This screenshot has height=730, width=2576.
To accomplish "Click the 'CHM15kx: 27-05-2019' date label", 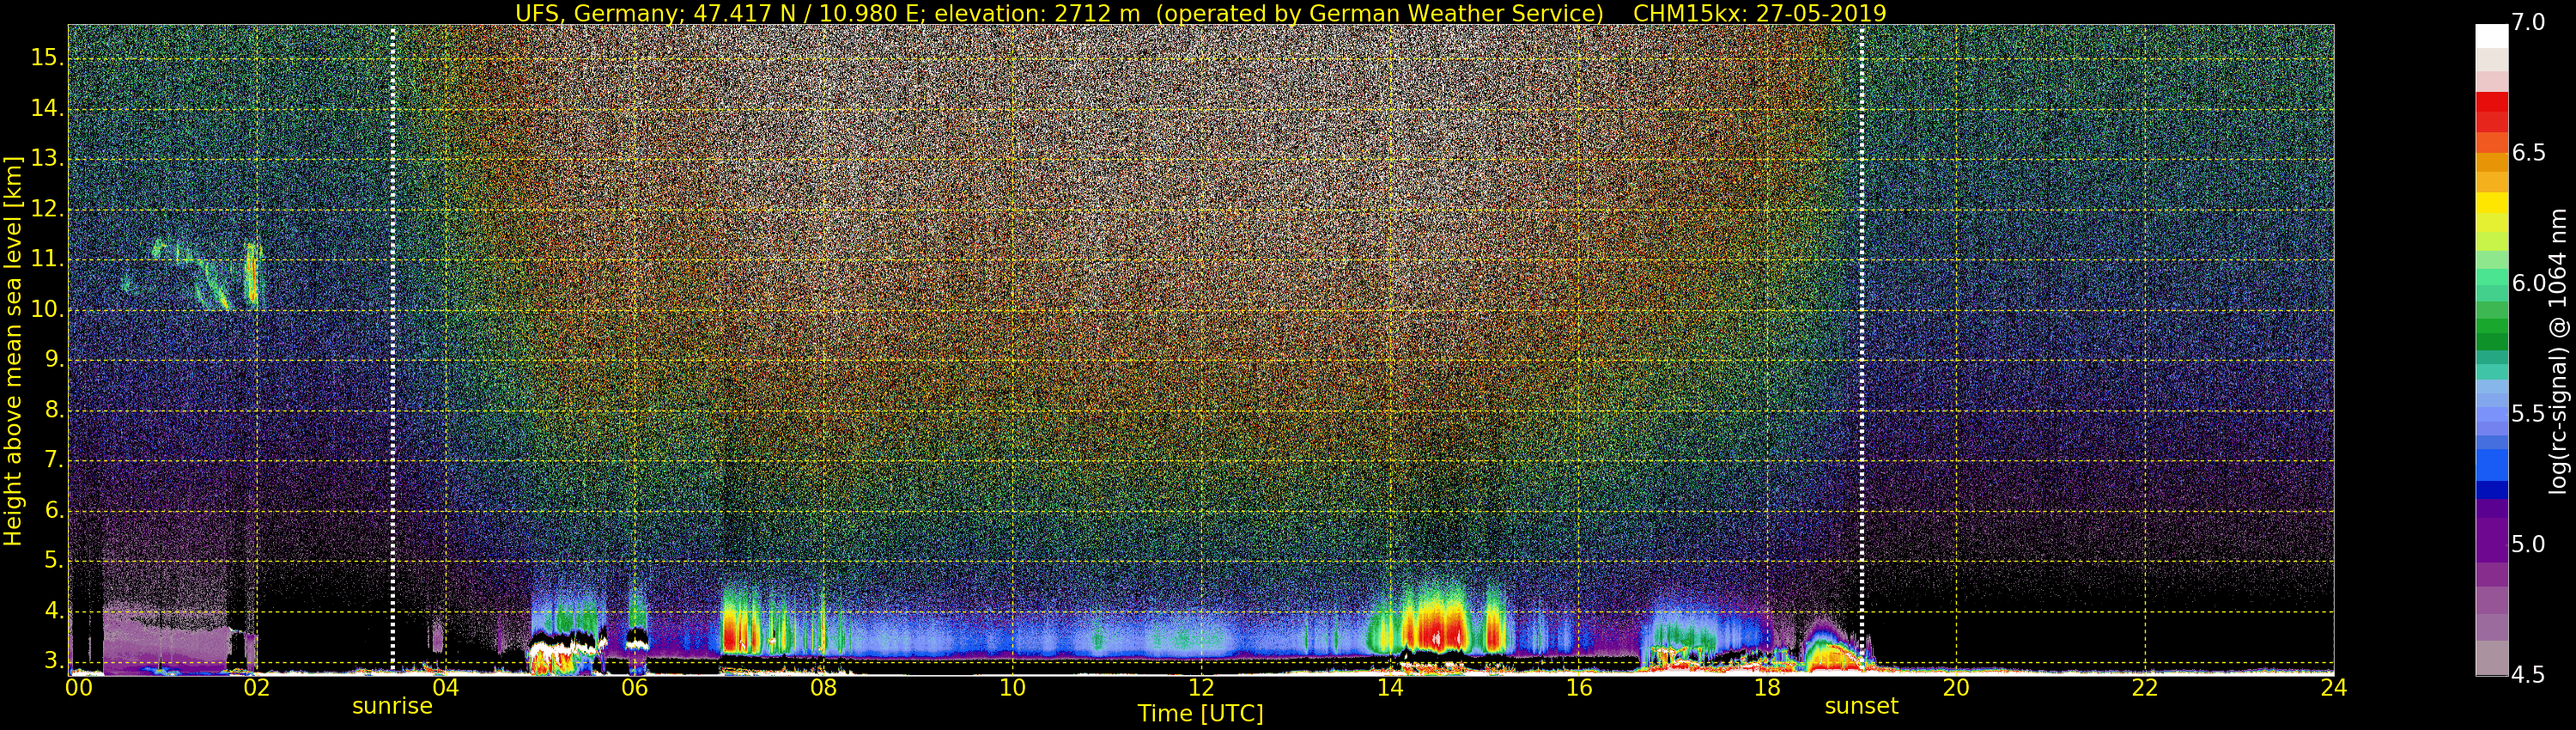I will point(1759,13).
